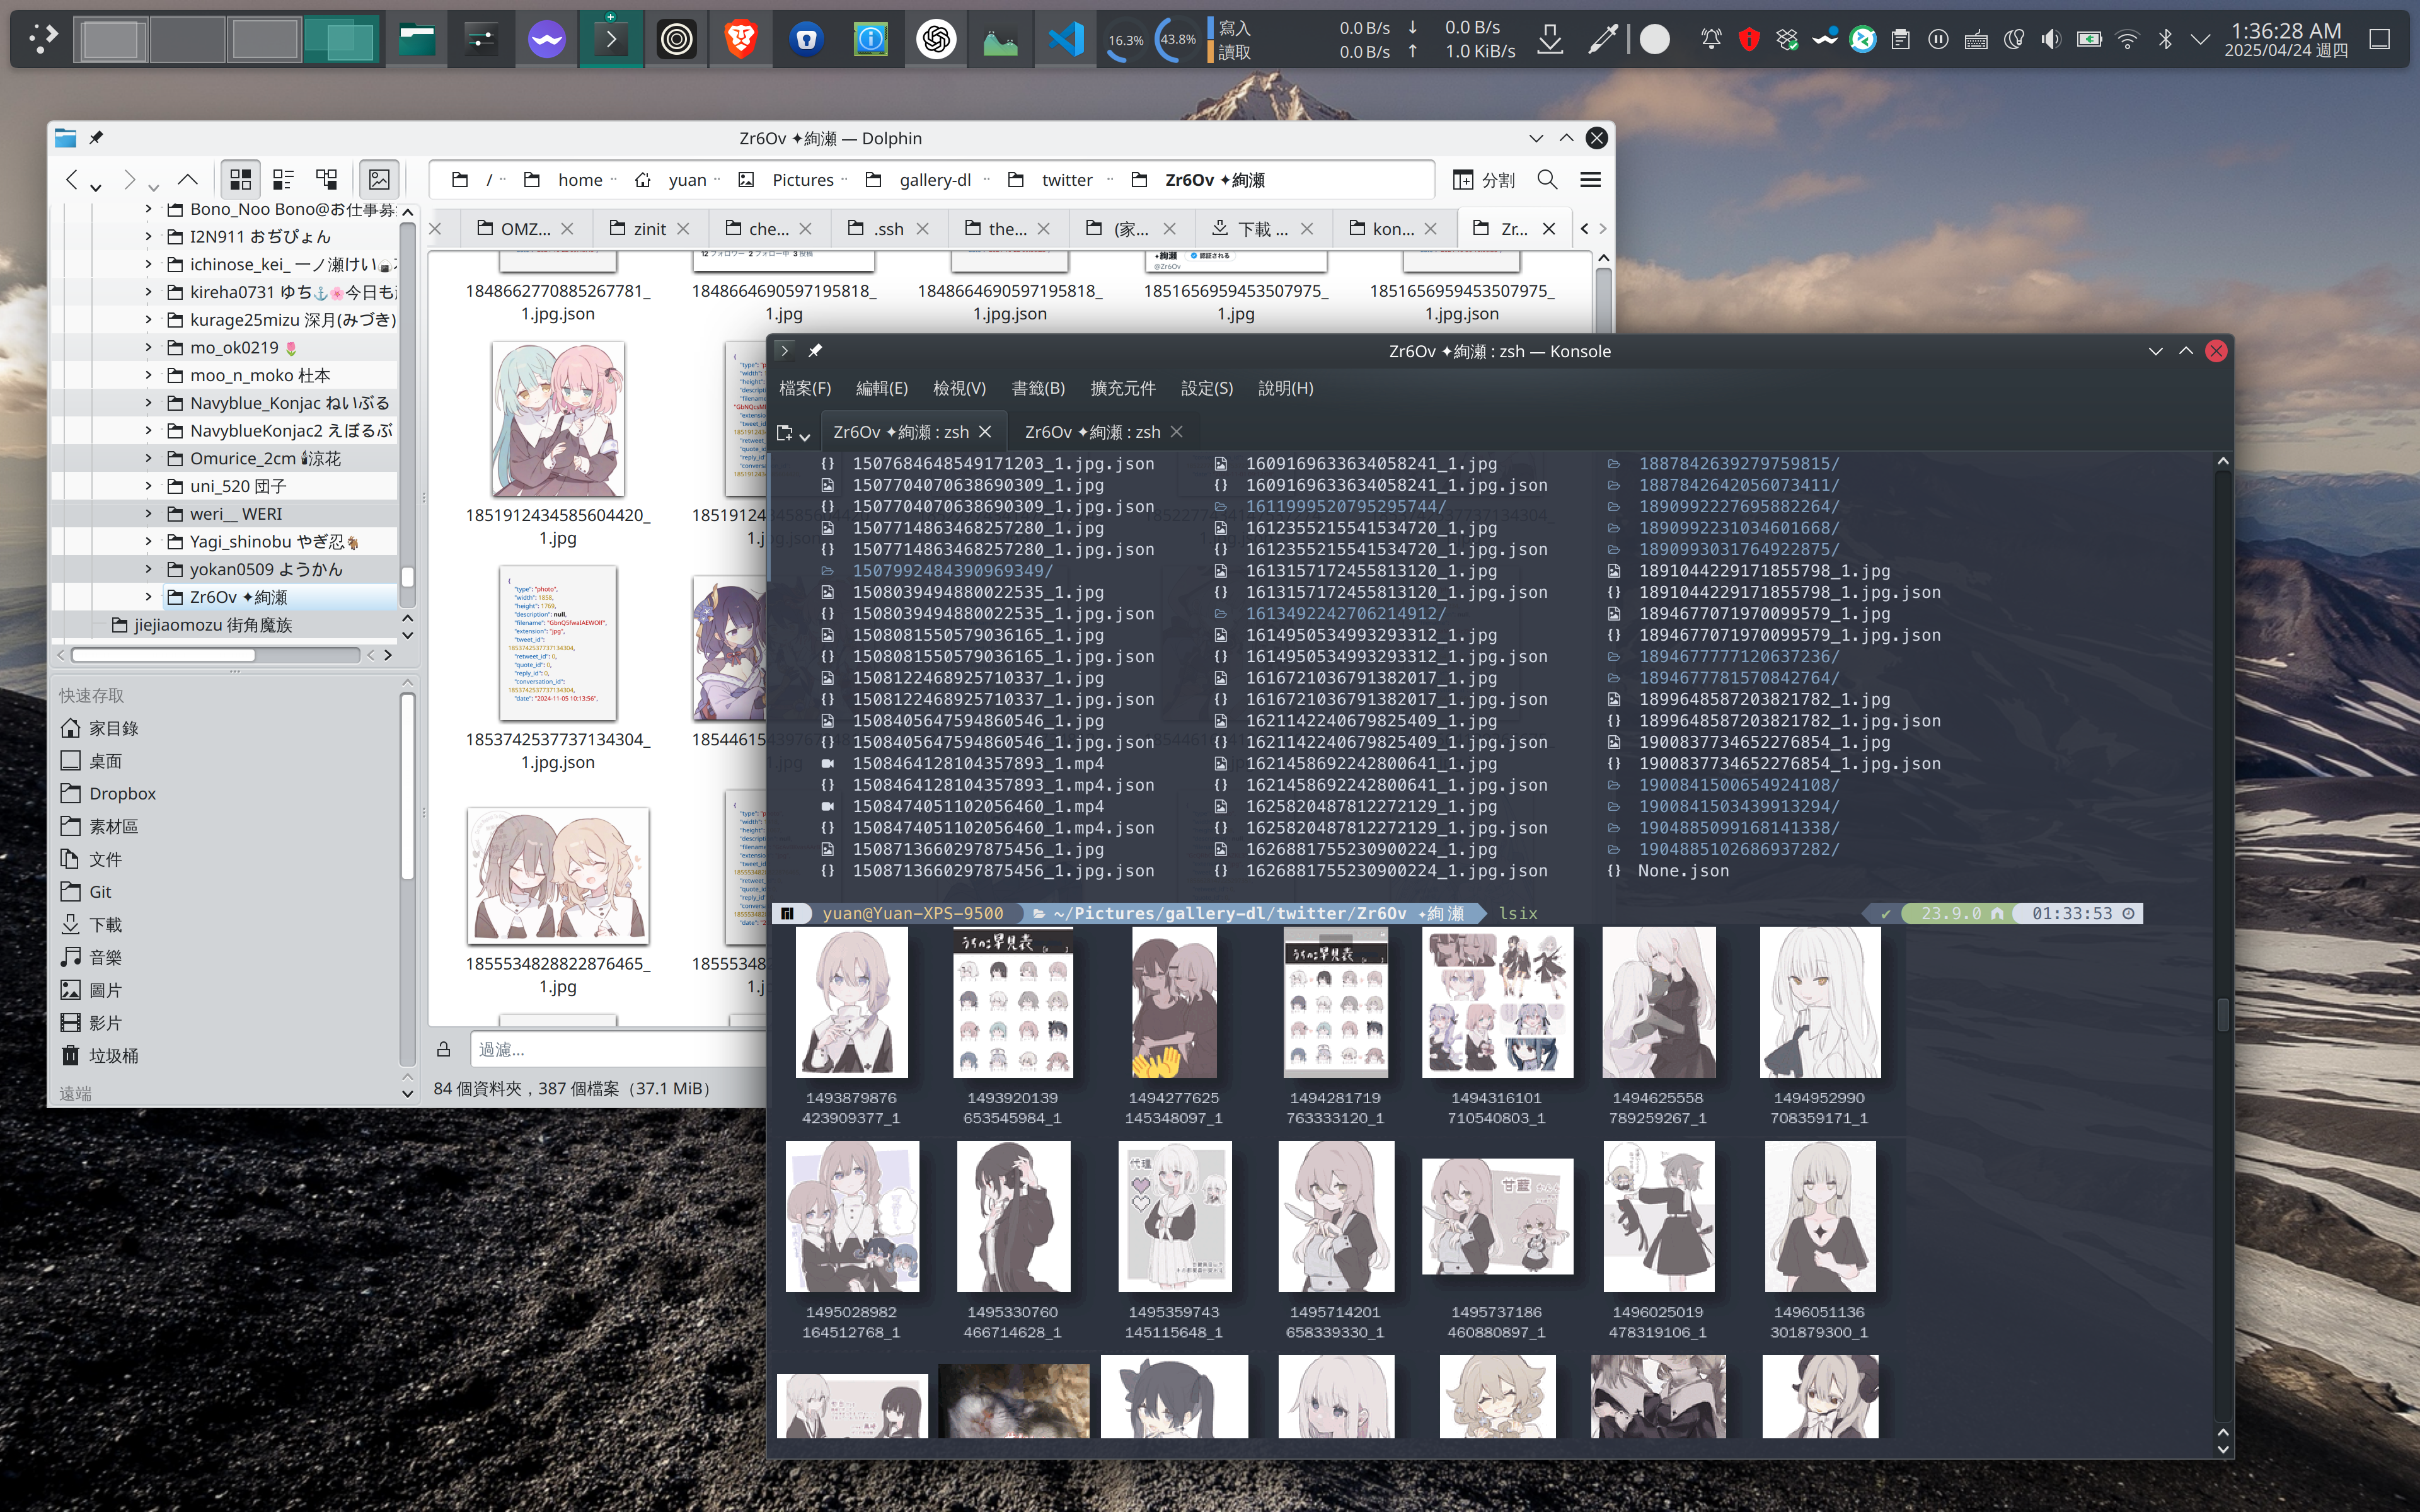The image size is (2420, 1512).
Task: Toggle image previews in Dolphin toolbar
Action: coord(379,180)
